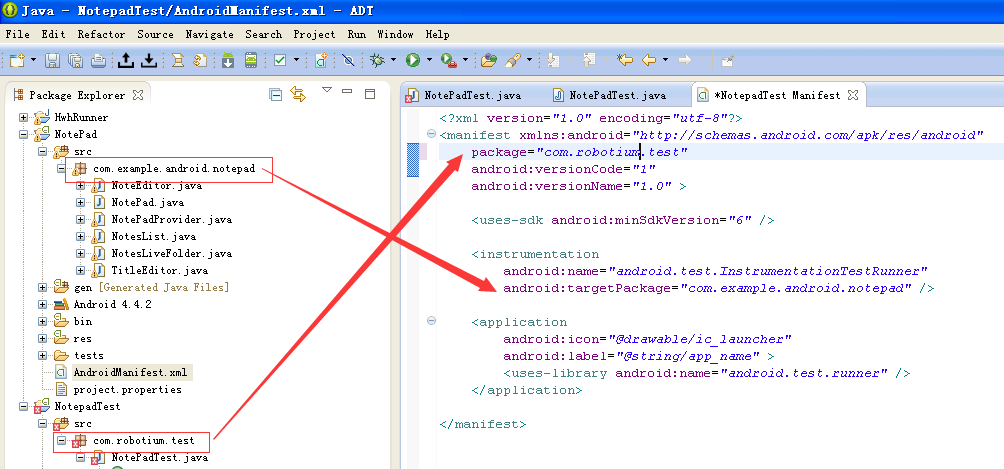Click the skip all breakpoints icon
Screen dimensions: 1004x469
tap(348, 60)
